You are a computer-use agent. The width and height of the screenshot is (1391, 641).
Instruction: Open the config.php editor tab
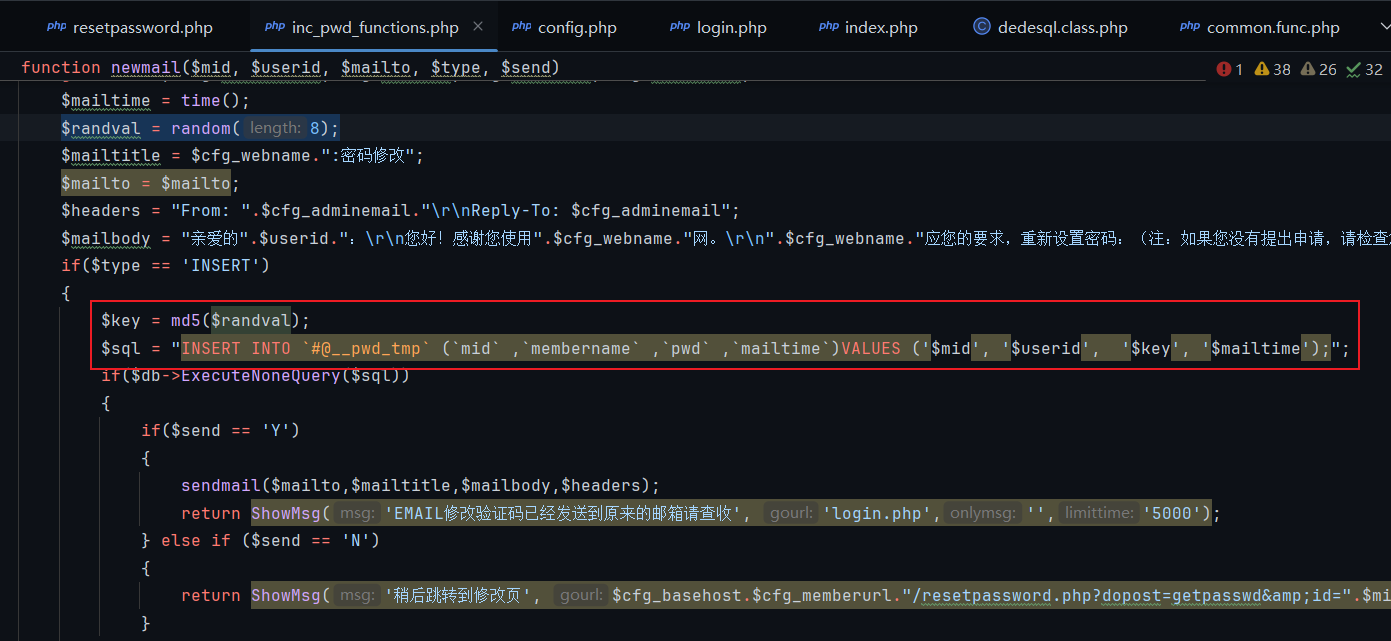pyautogui.click(x=577, y=27)
